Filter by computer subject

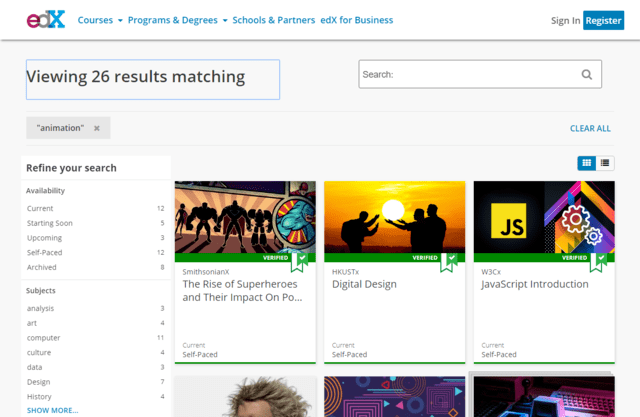[96, 338]
